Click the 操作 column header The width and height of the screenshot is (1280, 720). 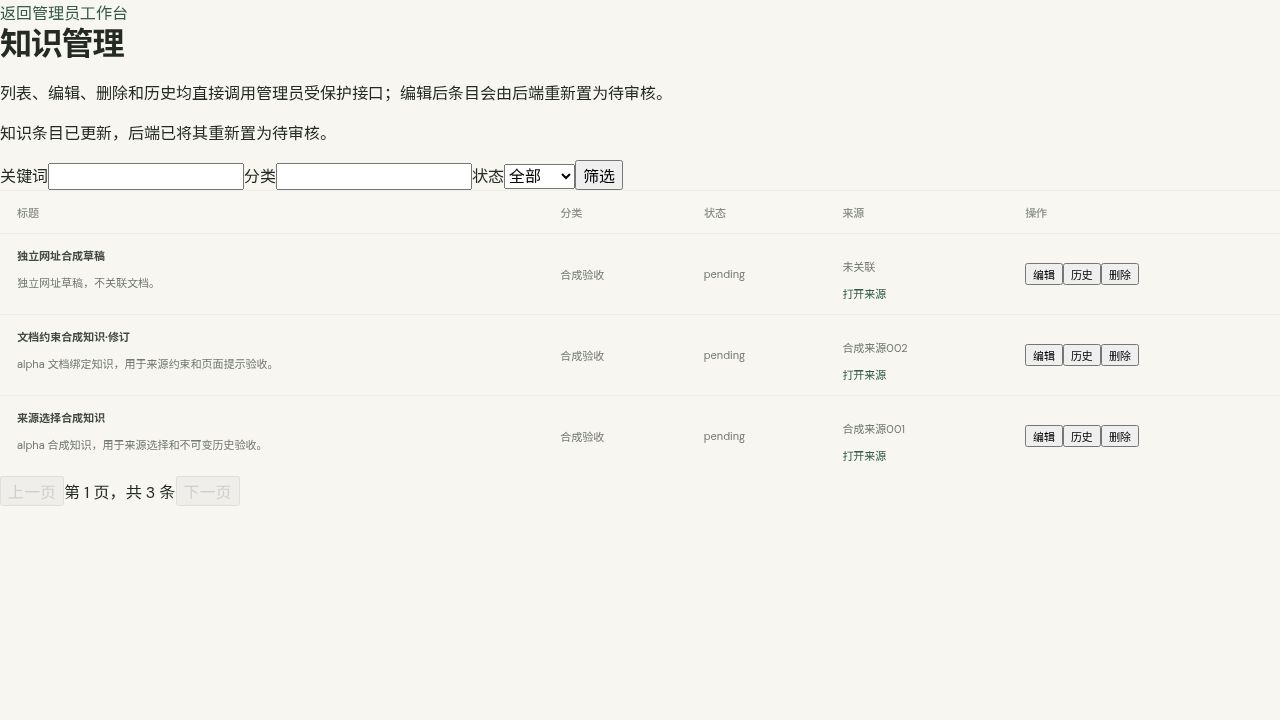[1036, 213]
